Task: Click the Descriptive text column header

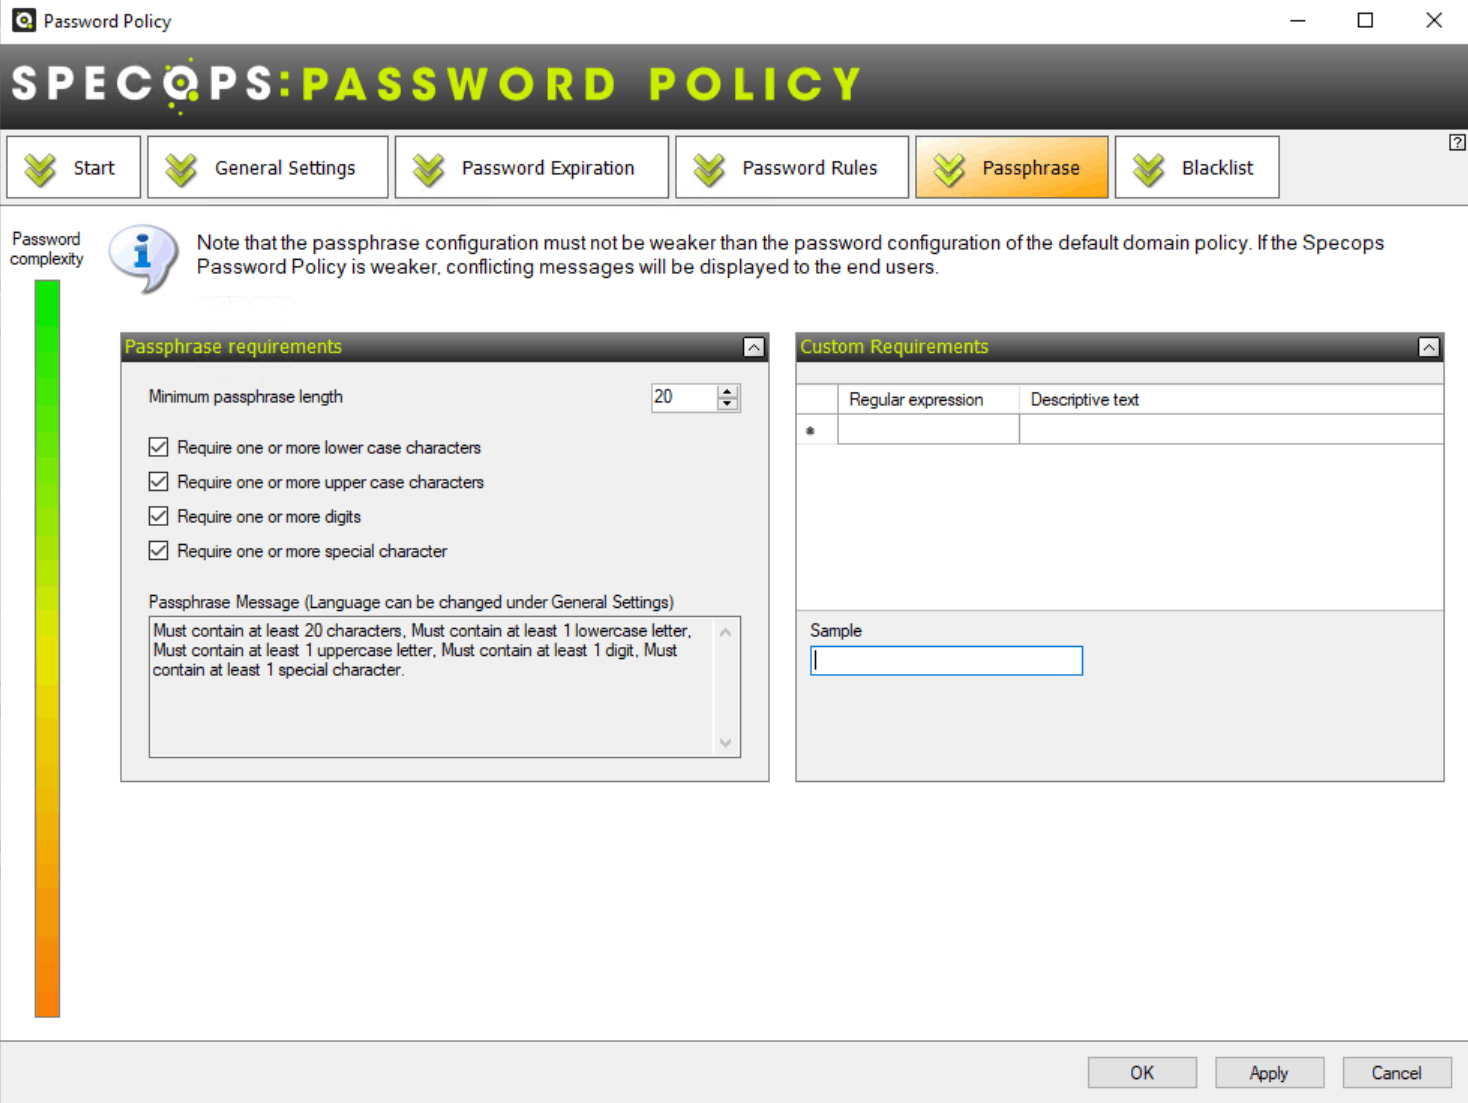Action: click(1231, 399)
